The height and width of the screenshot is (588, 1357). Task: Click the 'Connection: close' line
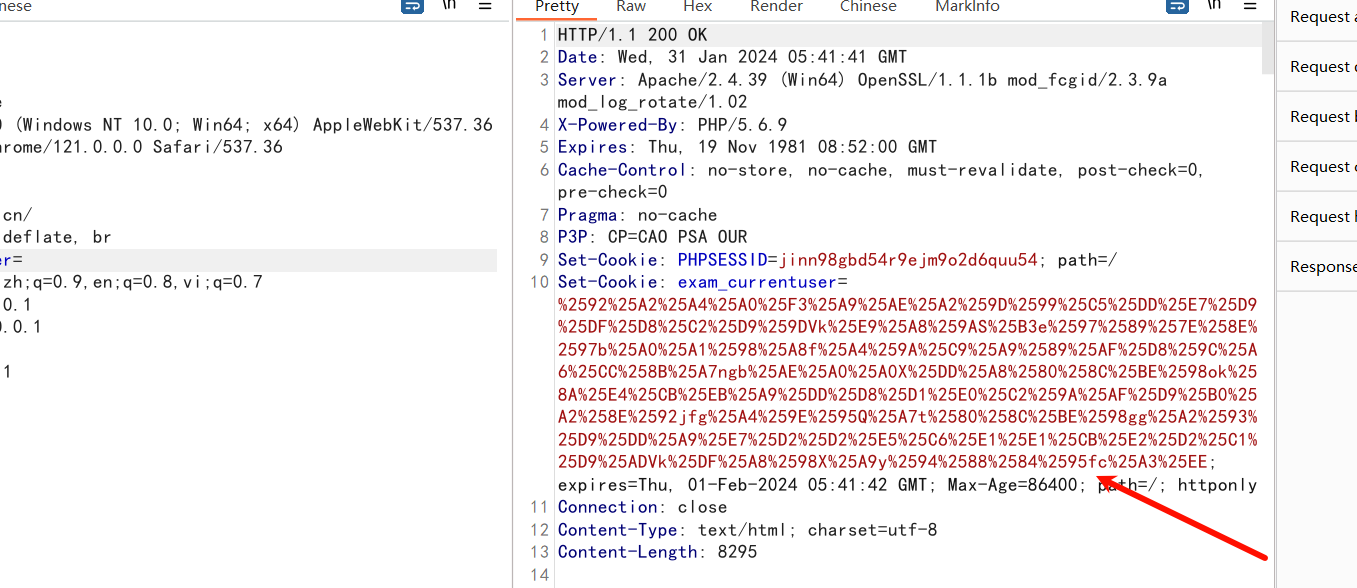(x=642, y=507)
